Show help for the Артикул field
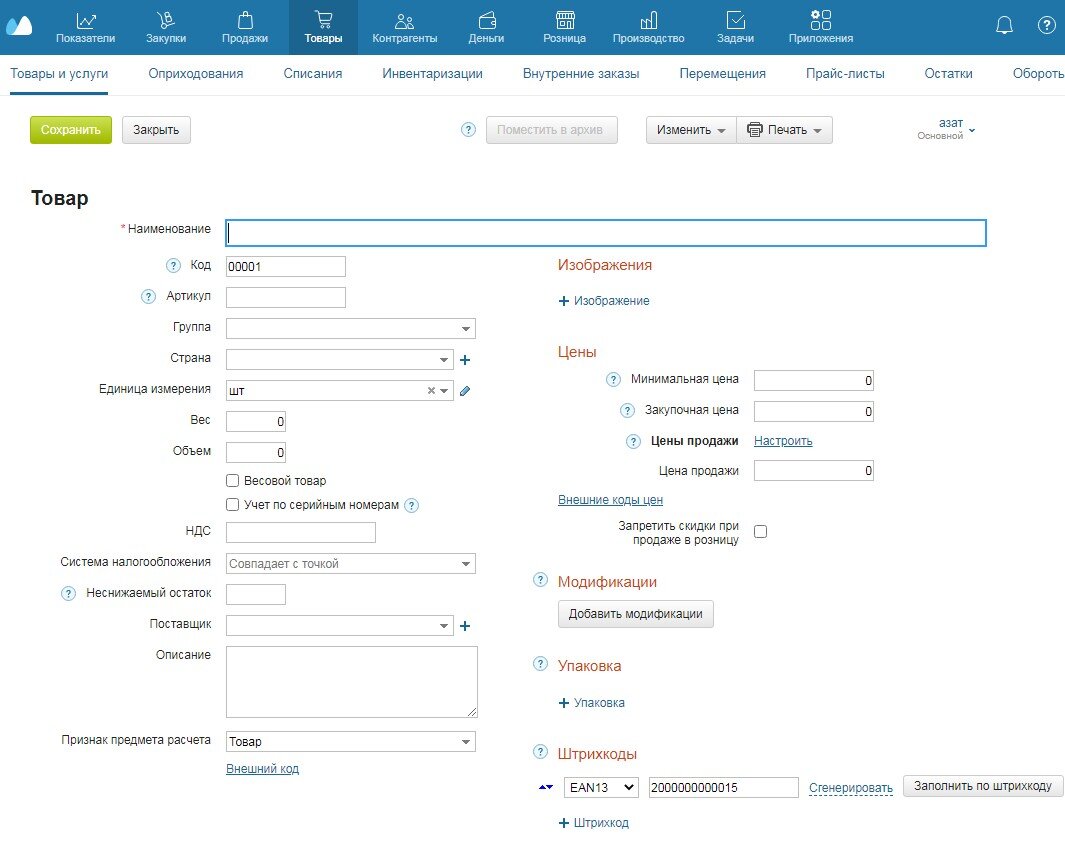The width and height of the screenshot is (1065, 841). 148,297
